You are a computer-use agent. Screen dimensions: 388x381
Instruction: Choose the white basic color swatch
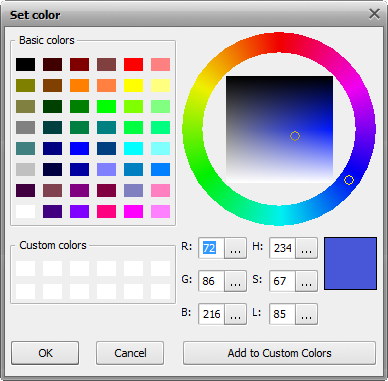point(25,212)
